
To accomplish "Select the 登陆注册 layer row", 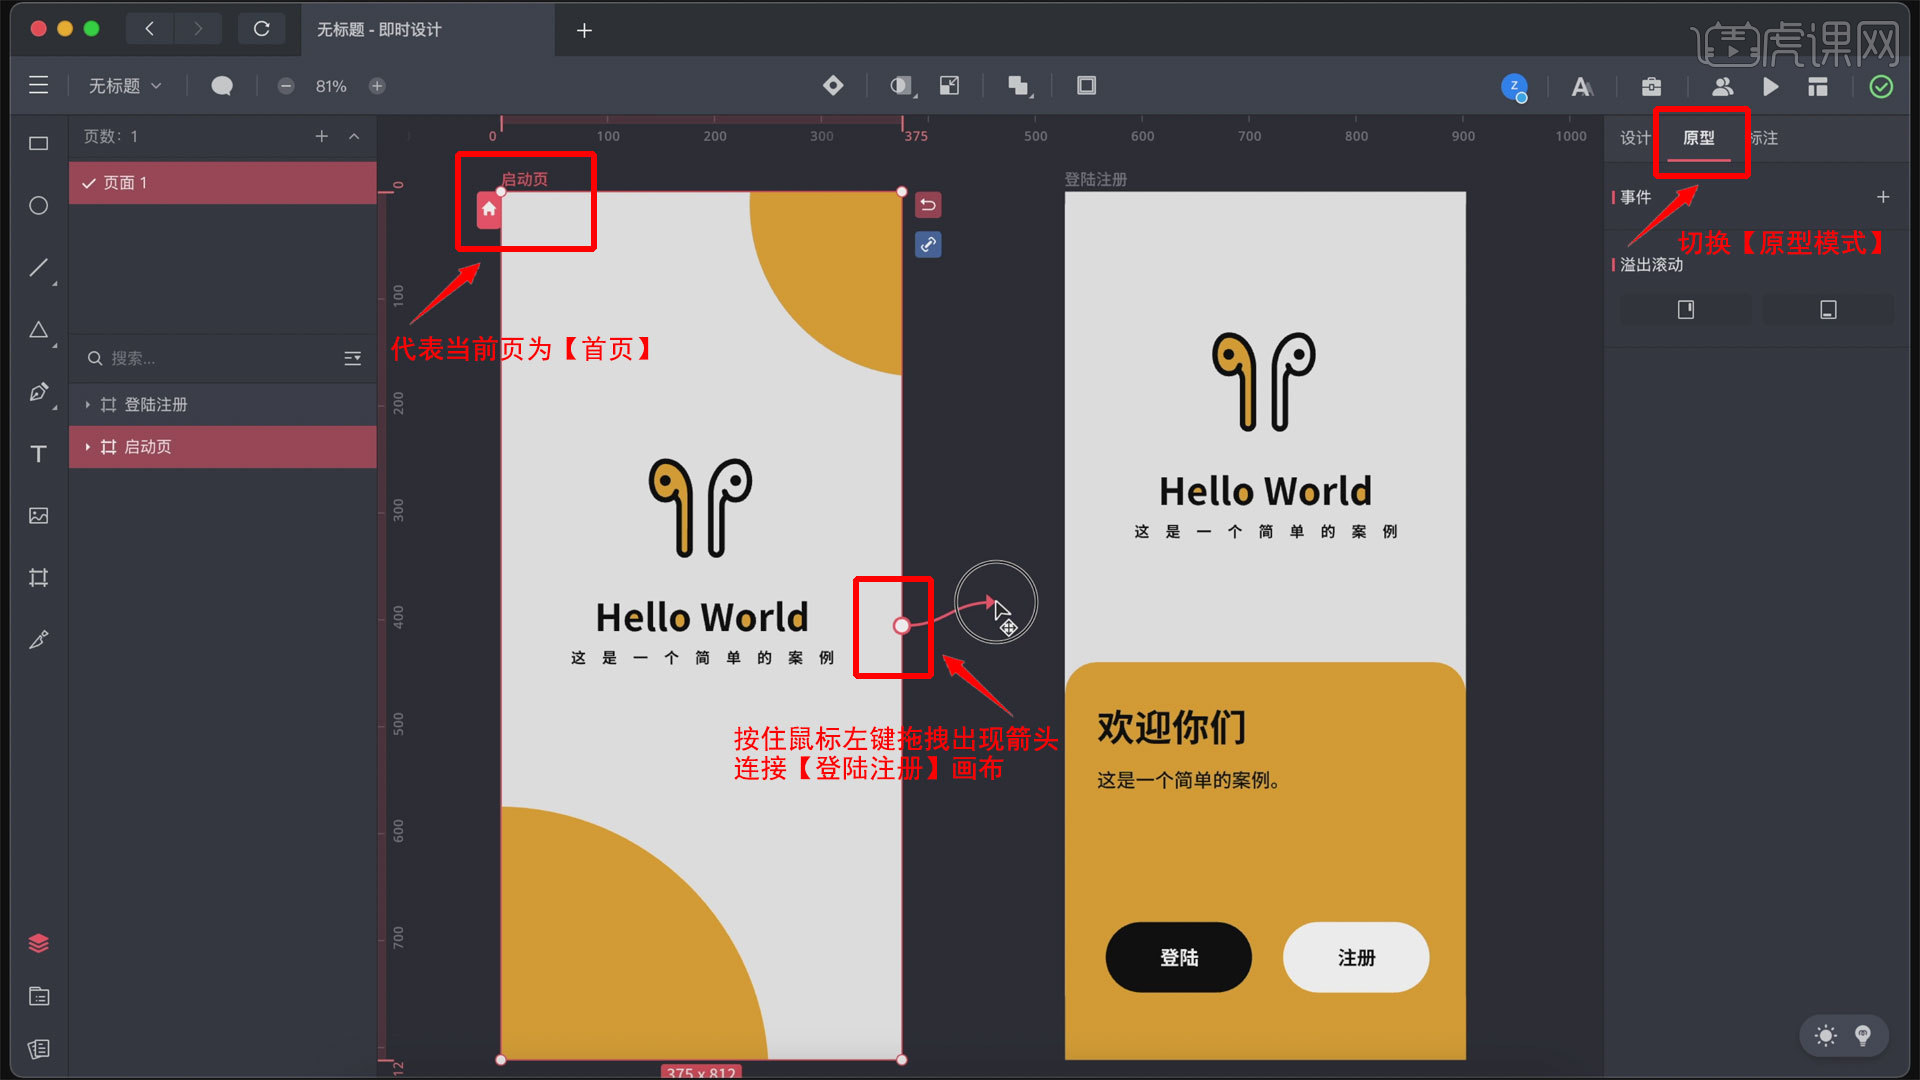I will (222, 405).
